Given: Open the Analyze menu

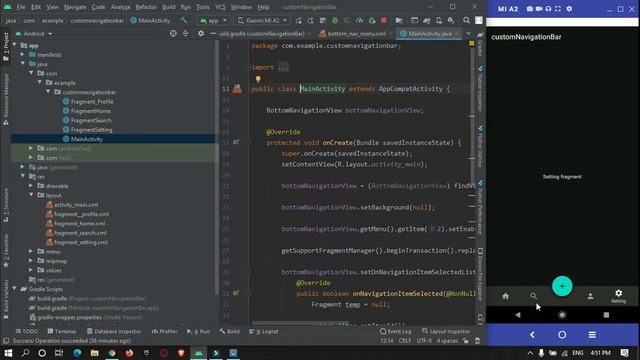Looking at the screenshot, I should [x=120, y=7].
